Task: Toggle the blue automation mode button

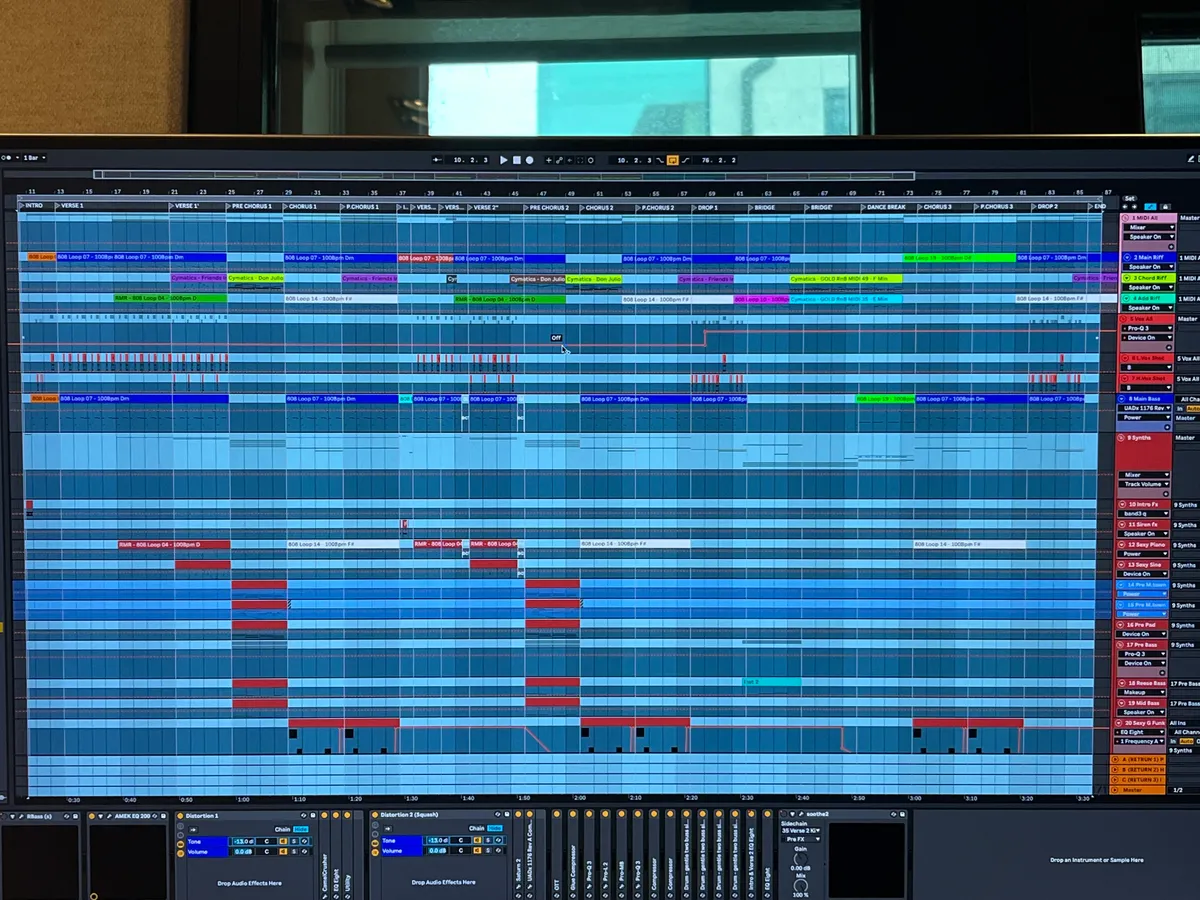Action: [1151, 207]
